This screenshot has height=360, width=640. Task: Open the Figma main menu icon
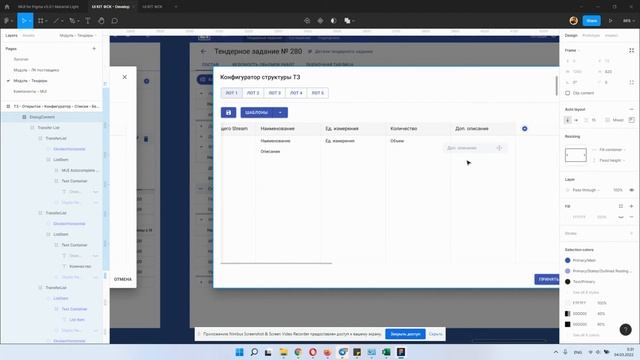point(8,20)
